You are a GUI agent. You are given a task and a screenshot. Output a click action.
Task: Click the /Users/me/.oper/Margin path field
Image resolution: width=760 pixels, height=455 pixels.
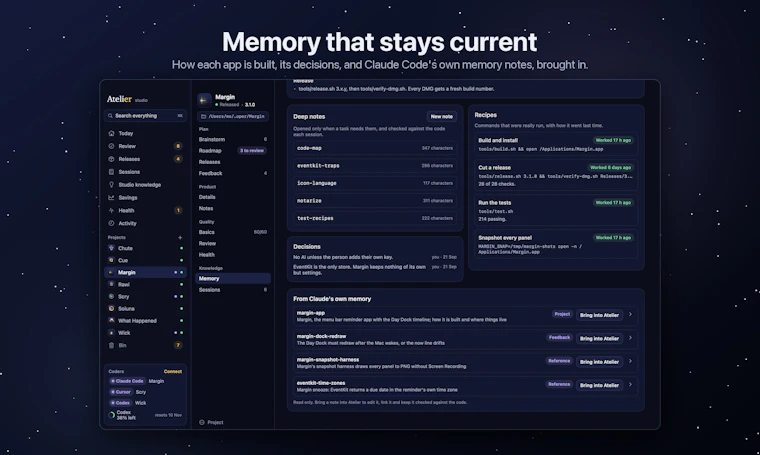coord(233,116)
